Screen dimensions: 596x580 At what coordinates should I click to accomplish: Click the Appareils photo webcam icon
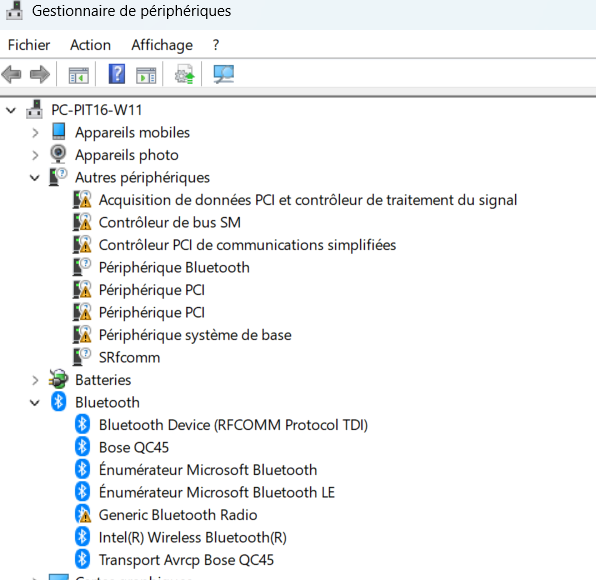click(x=58, y=154)
